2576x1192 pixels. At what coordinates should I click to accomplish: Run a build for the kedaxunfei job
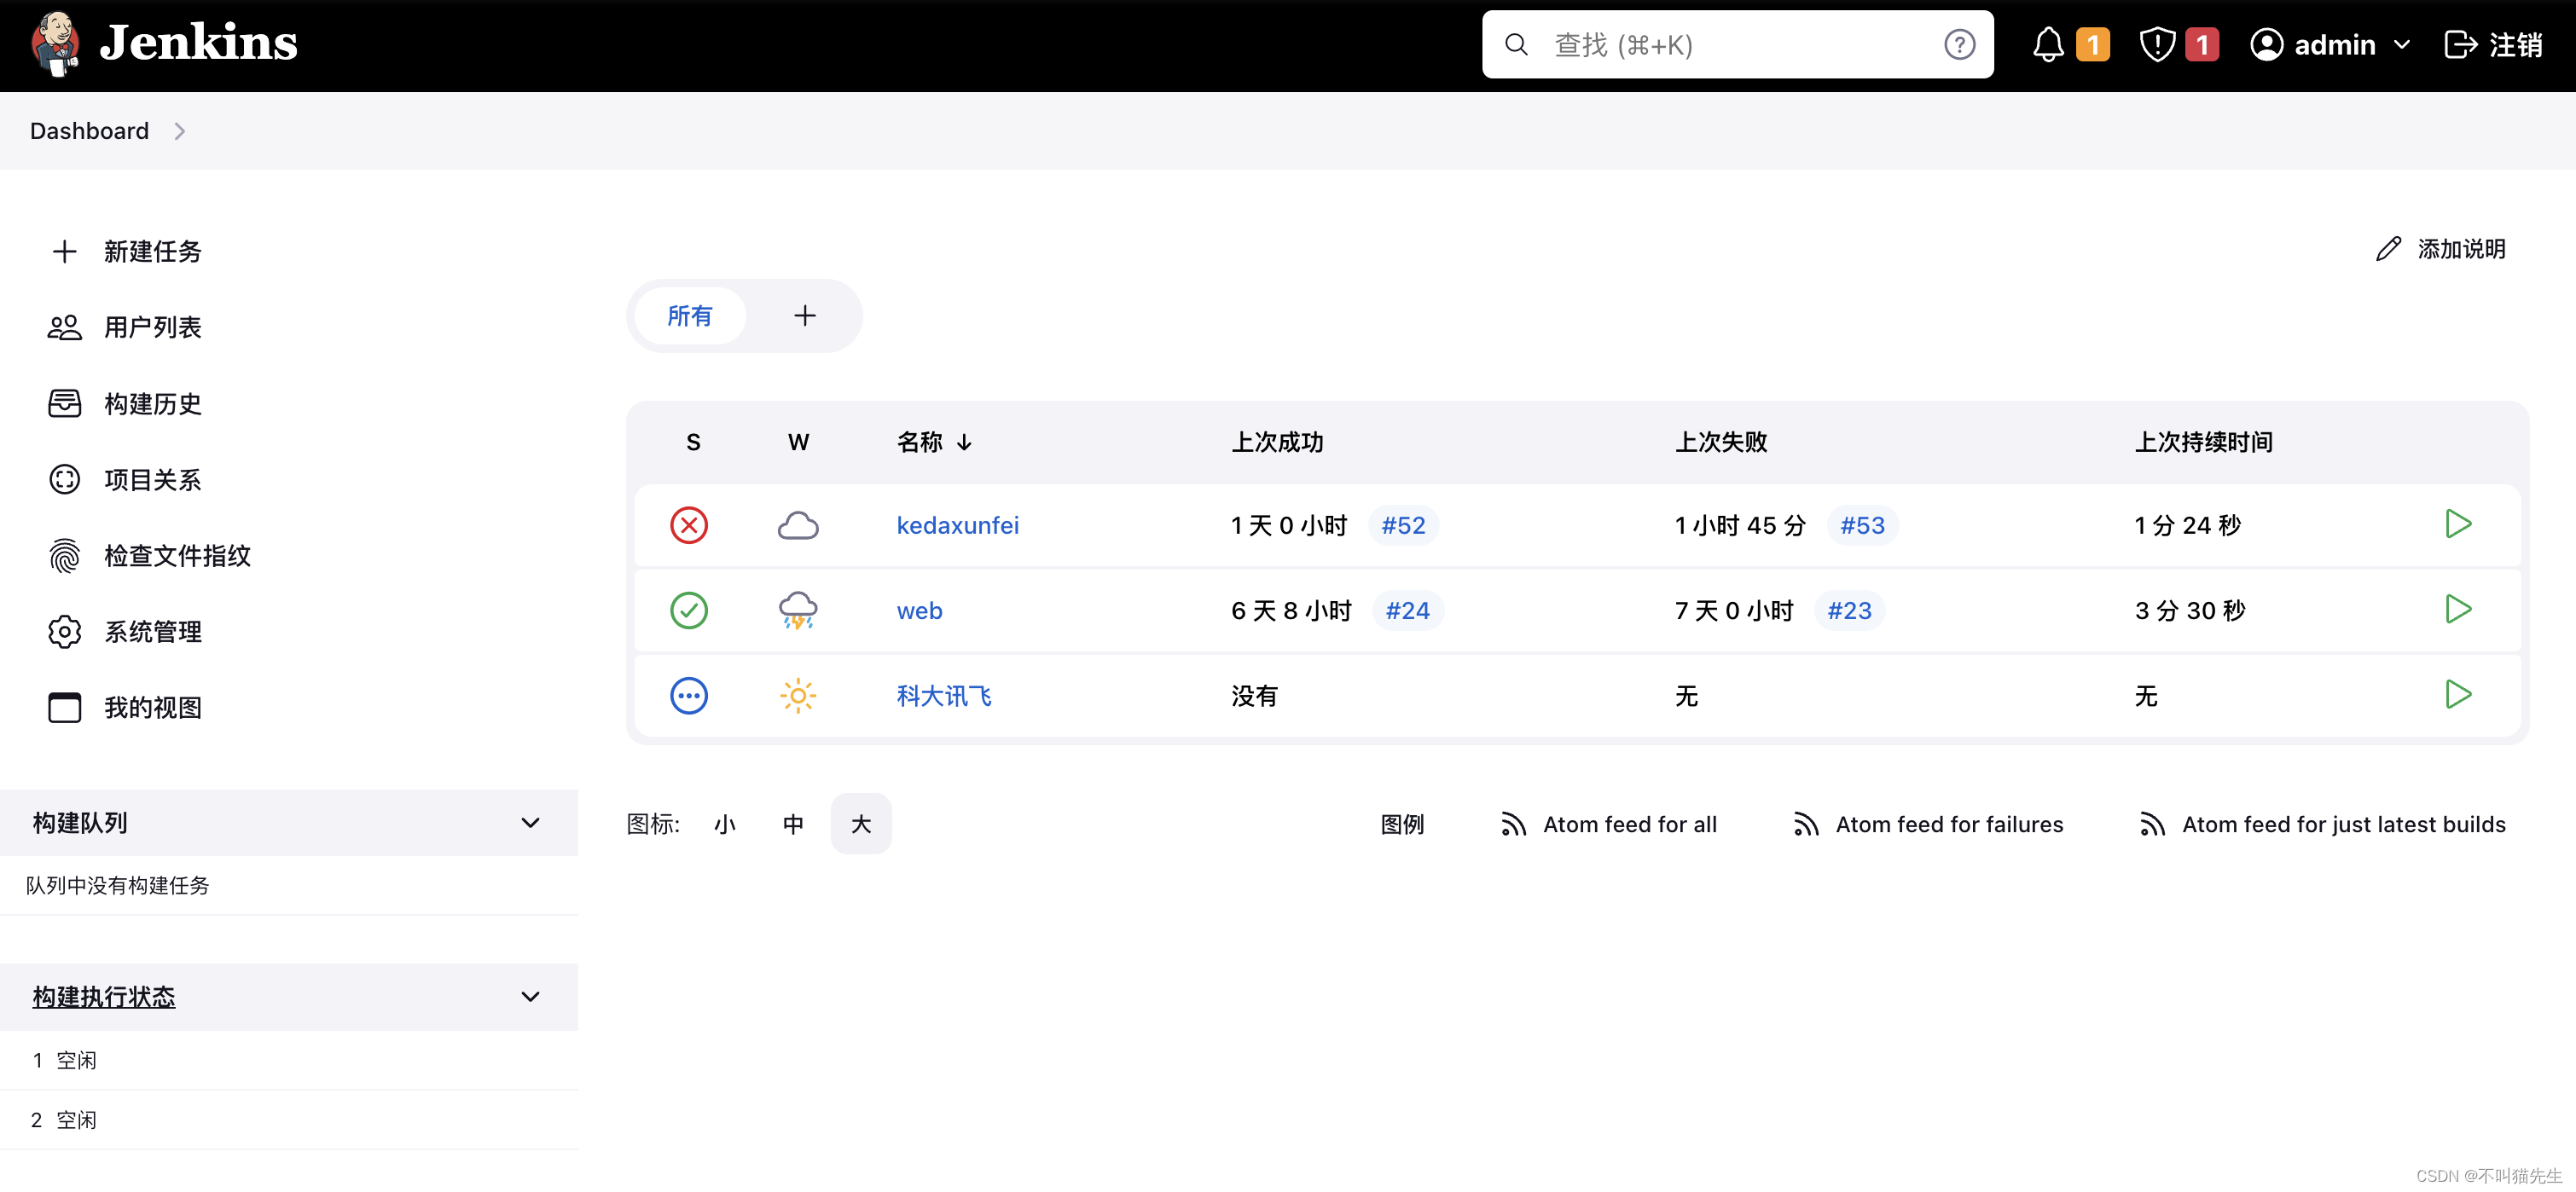[2457, 524]
